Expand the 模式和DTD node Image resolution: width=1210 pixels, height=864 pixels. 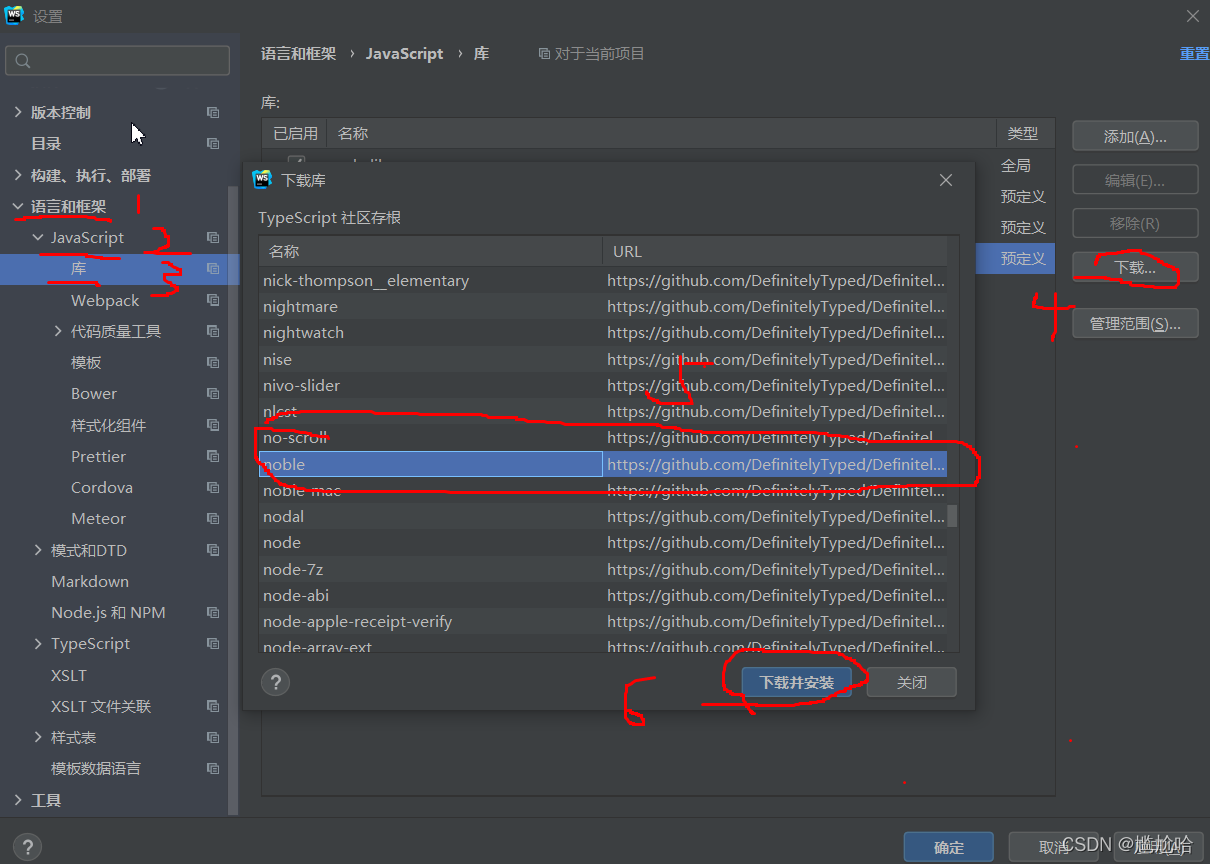point(38,550)
